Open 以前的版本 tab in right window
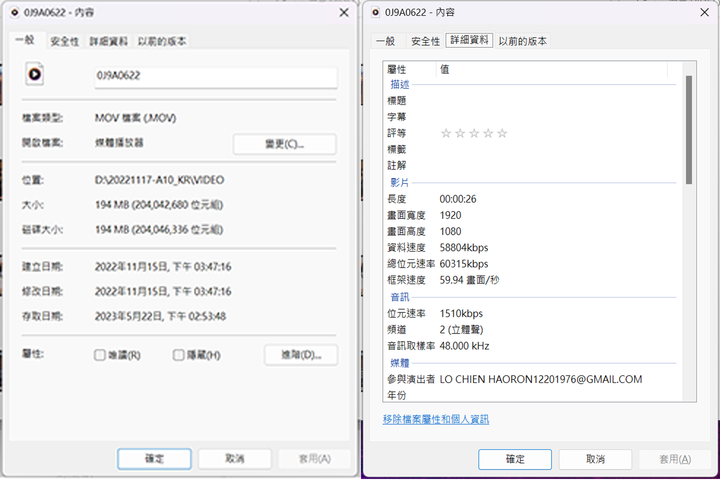The width and height of the screenshot is (720, 480). point(523,41)
